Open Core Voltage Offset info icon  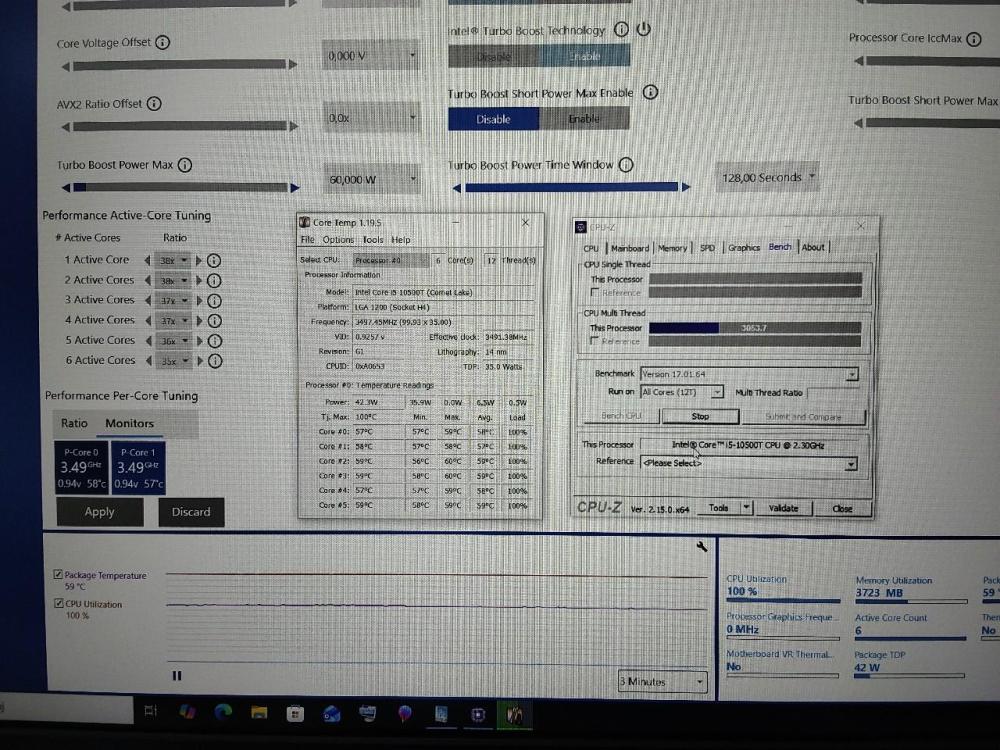pos(163,43)
